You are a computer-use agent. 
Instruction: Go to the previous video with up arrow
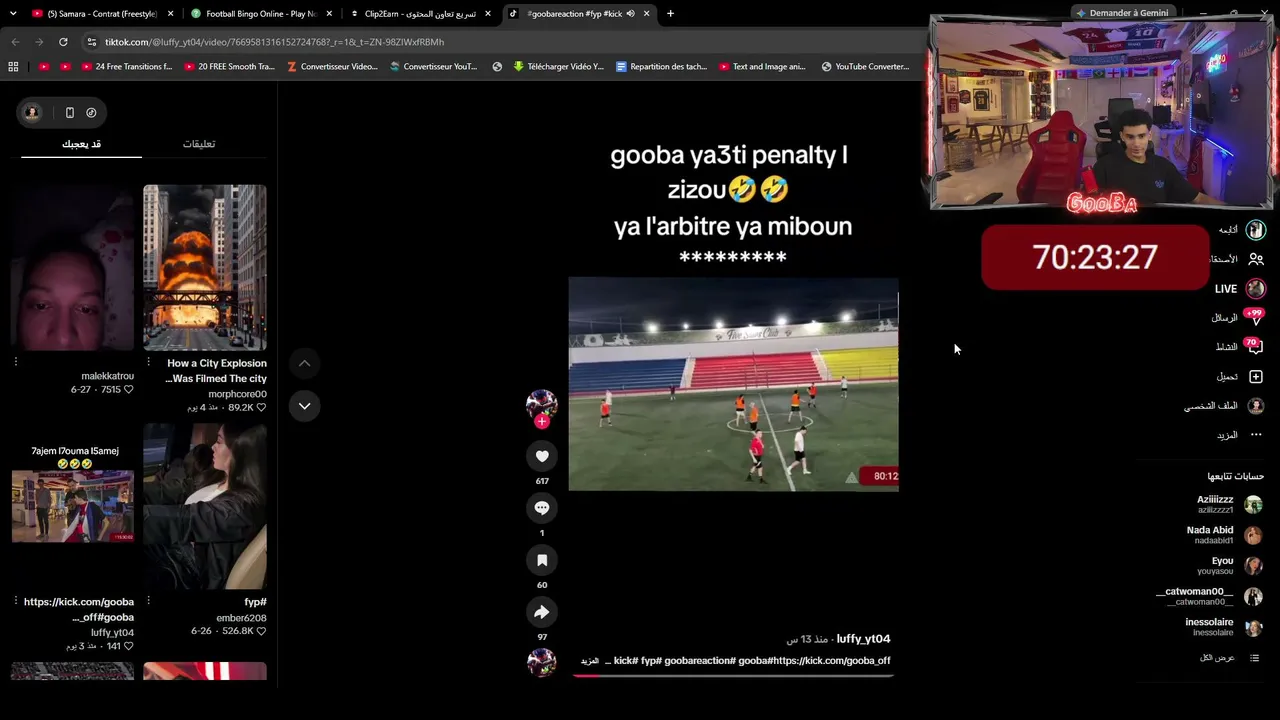pyautogui.click(x=304, y=363)
